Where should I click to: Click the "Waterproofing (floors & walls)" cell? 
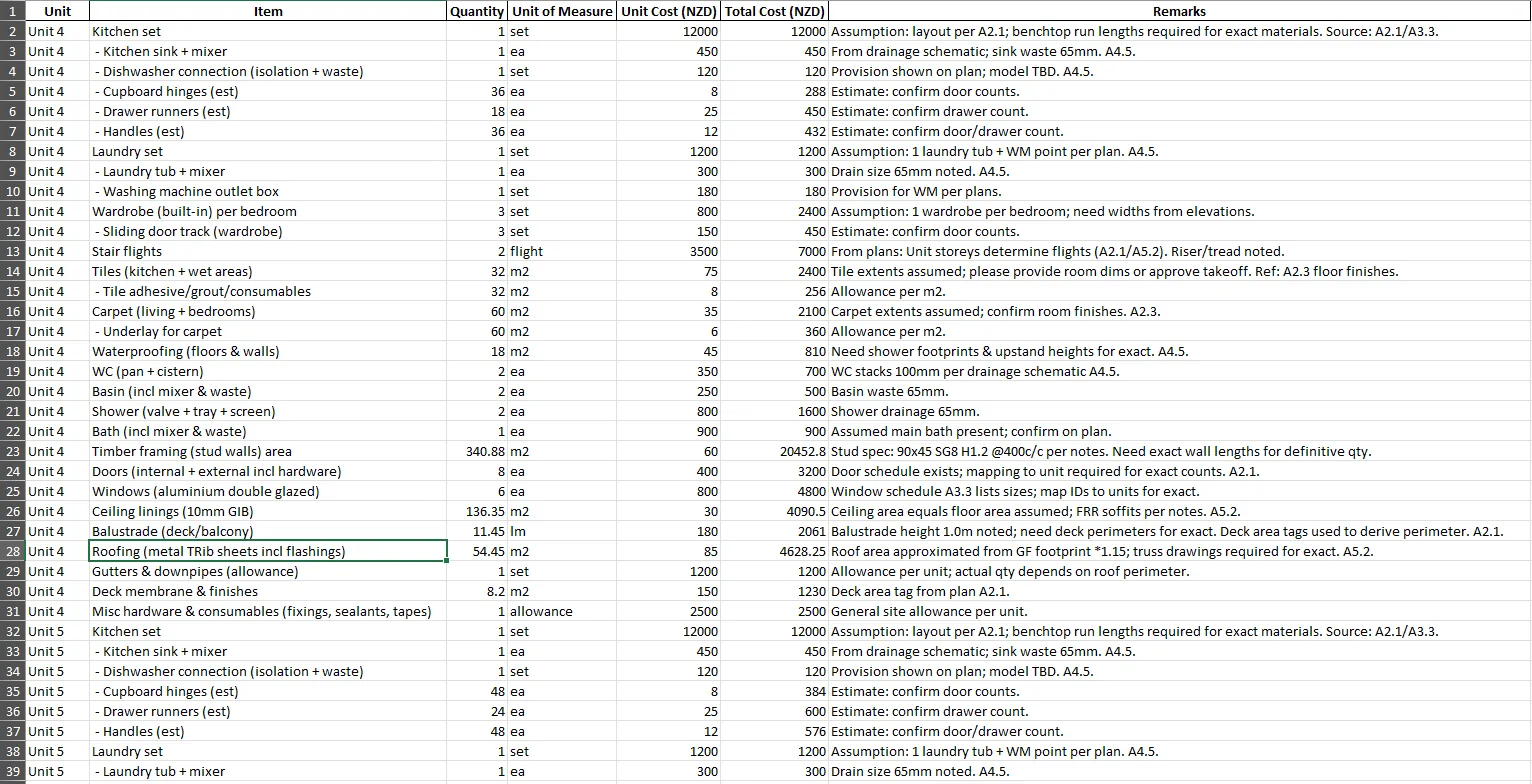point(268,351)
